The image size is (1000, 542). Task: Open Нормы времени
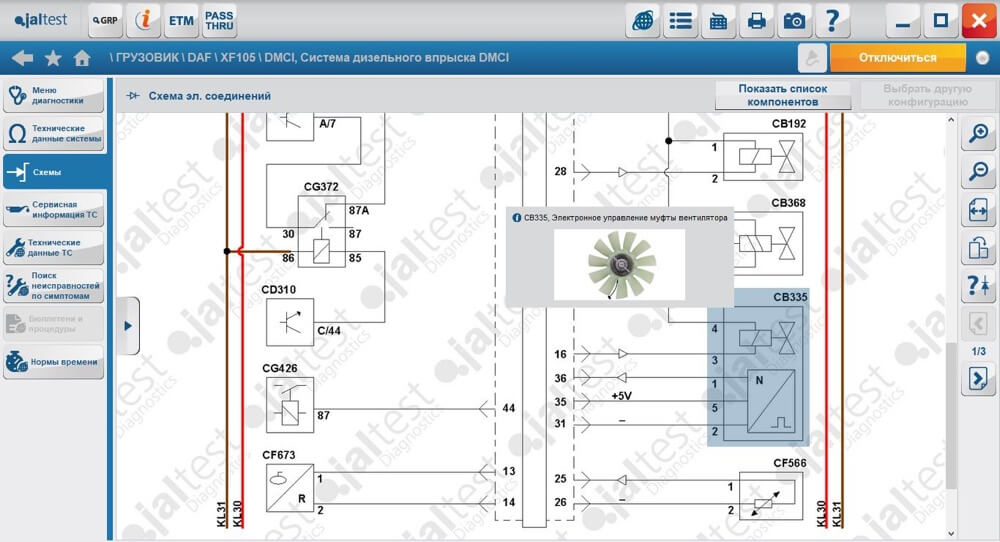54,362
